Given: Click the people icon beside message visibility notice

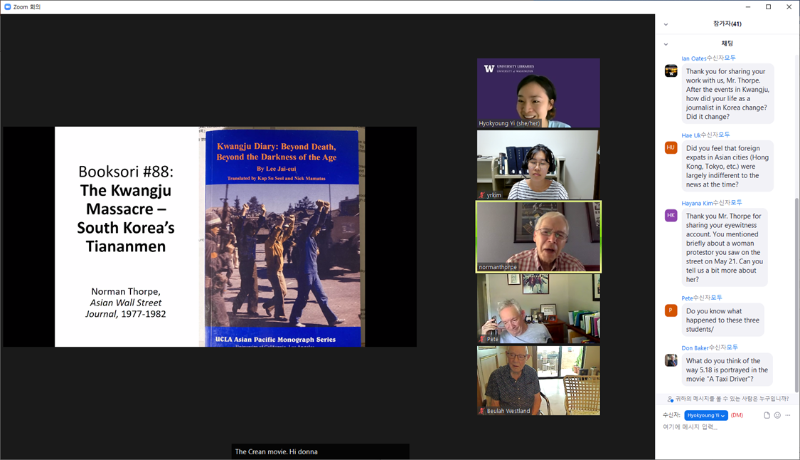Looking at the screenshot, I should pyautogui.click(x=670, y=399).
